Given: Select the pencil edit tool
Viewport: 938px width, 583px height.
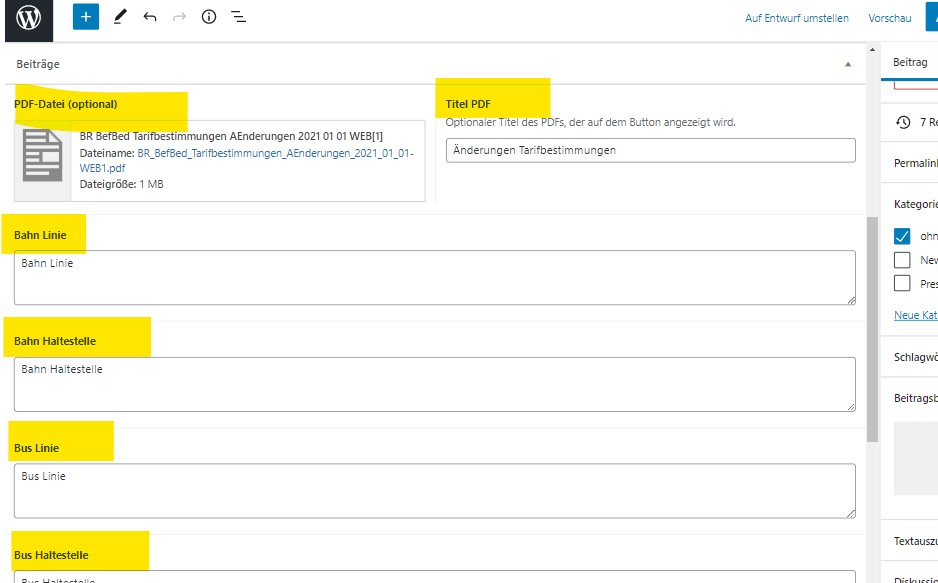Looking at the screenshot, I should click(120, 17).
